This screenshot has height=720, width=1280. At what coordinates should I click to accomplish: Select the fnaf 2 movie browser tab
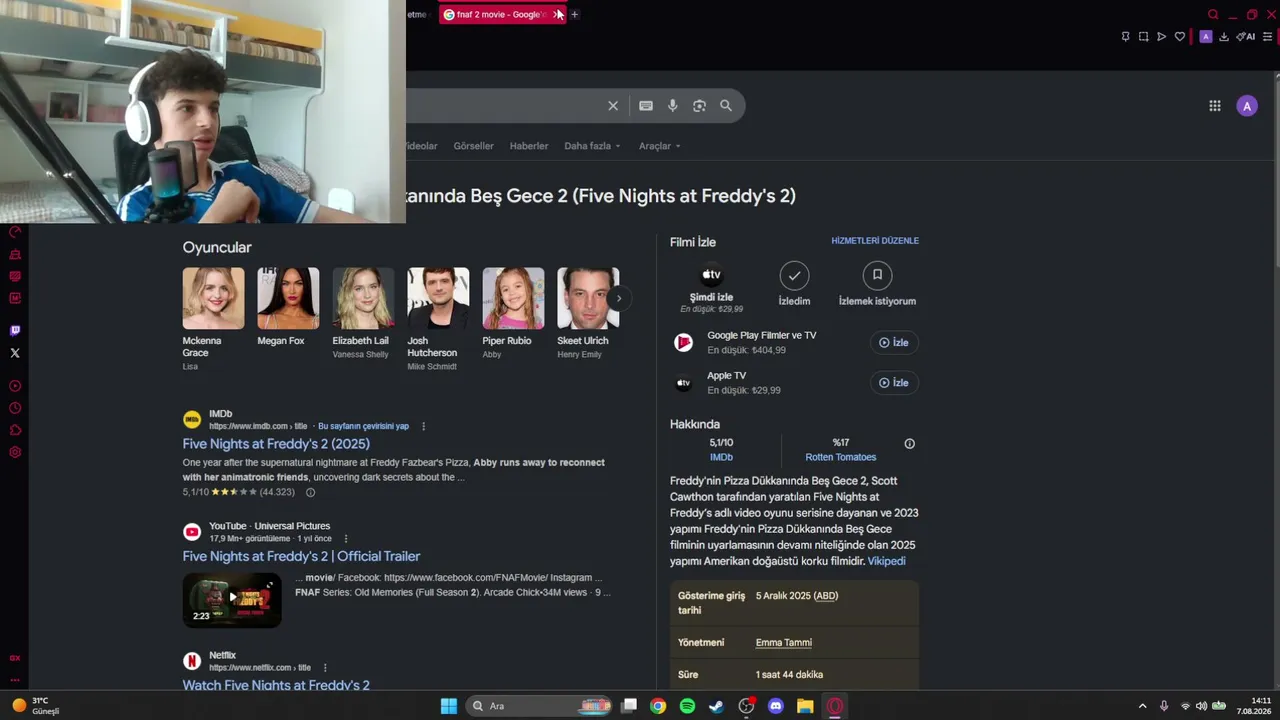[502, 15]
